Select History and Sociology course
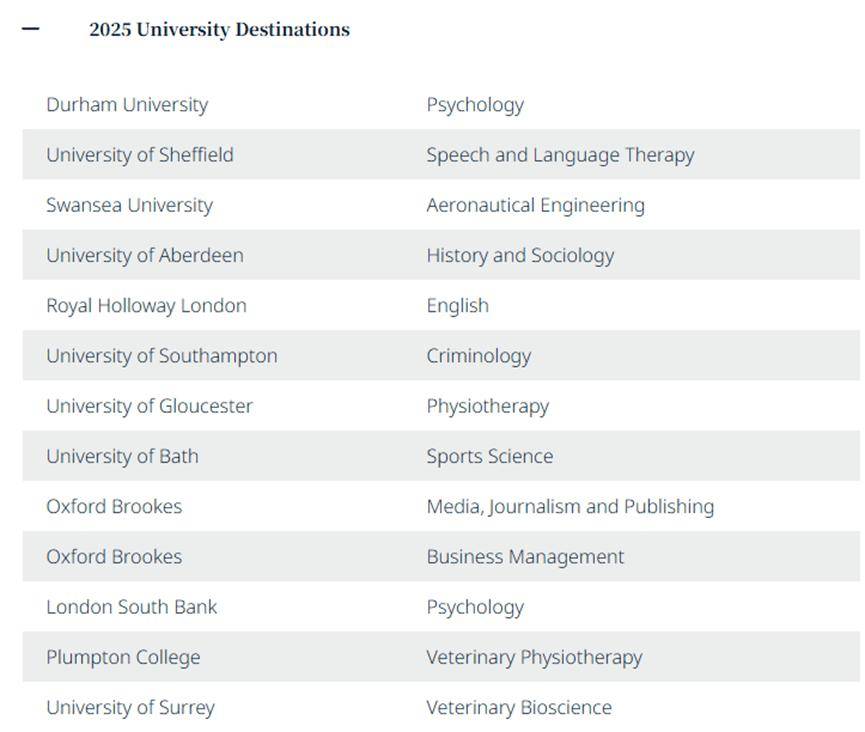Screen dimensions: 865x732 520,255
